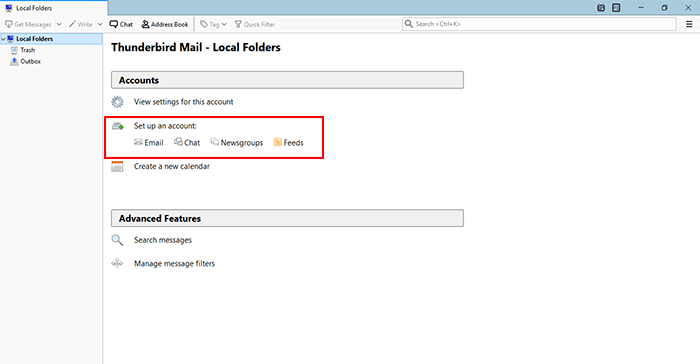700x364 pixels.
Task: Click View settings for this account
Action: pyautogui.click(x=183, y=102)
